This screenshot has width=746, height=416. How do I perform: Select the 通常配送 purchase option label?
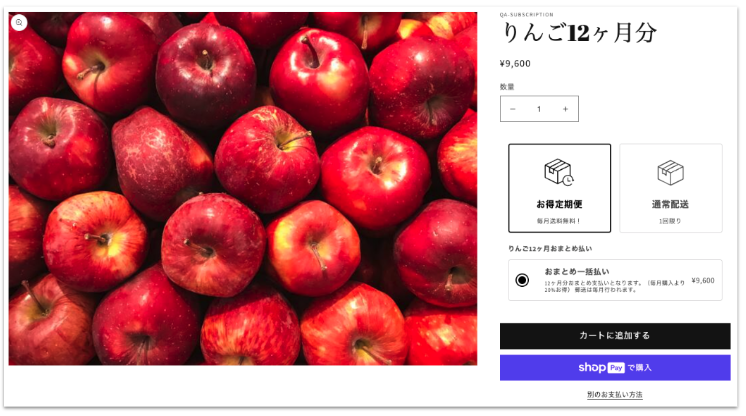pos(670,204)
